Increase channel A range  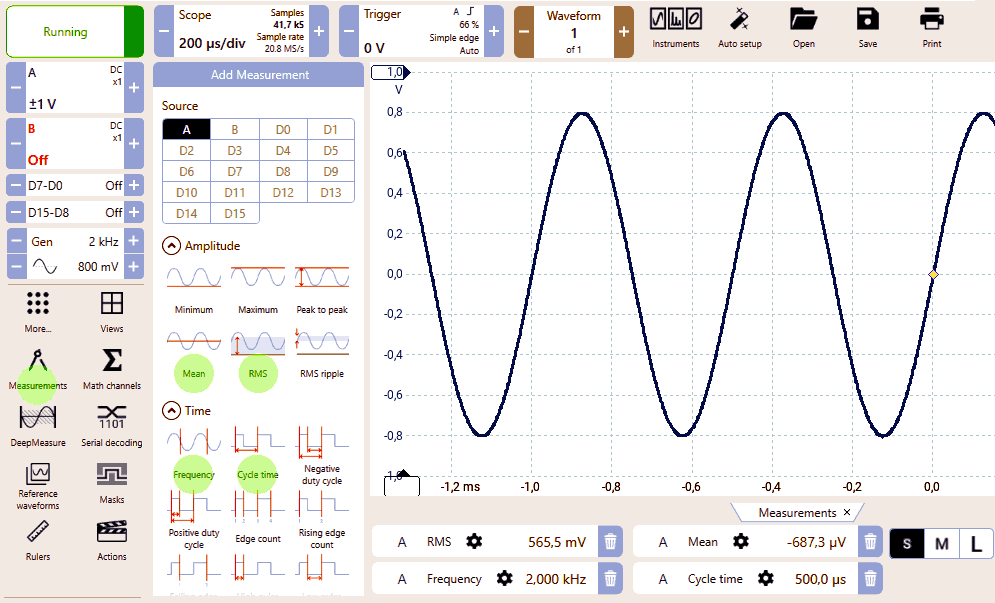(134, 88)
